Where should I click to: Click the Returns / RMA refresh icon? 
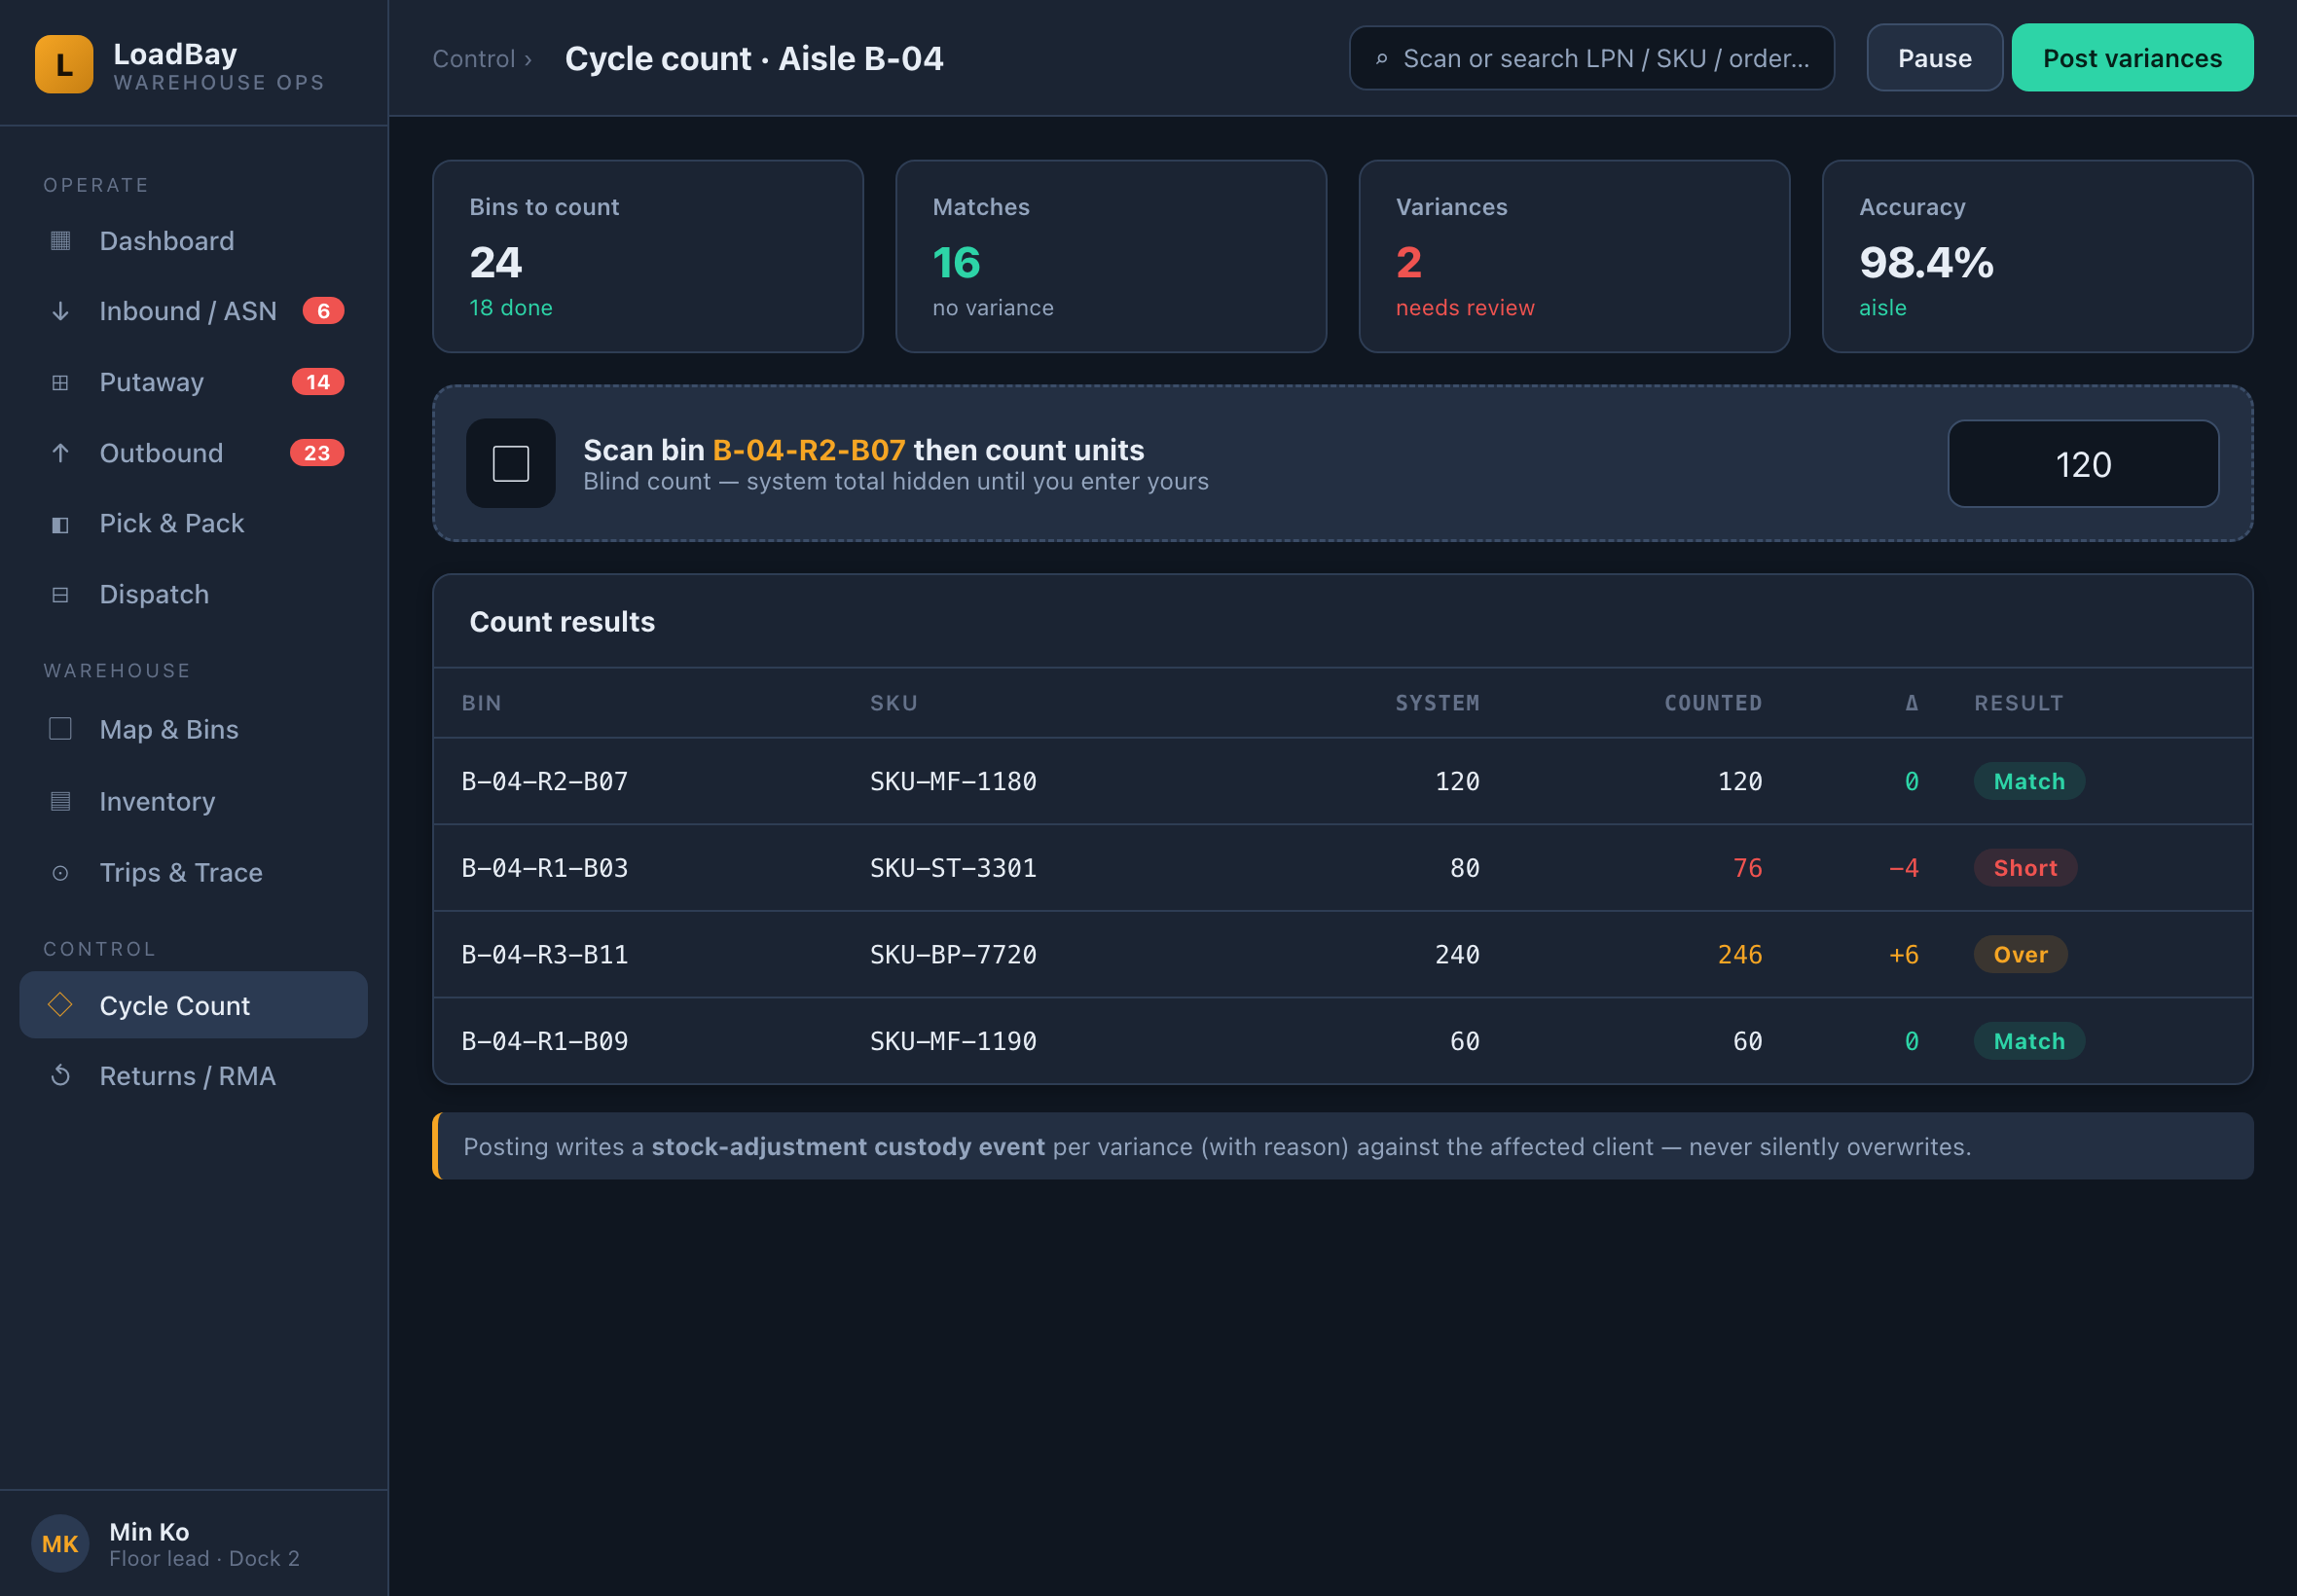pyautogui.click(x=60, y=1076)
